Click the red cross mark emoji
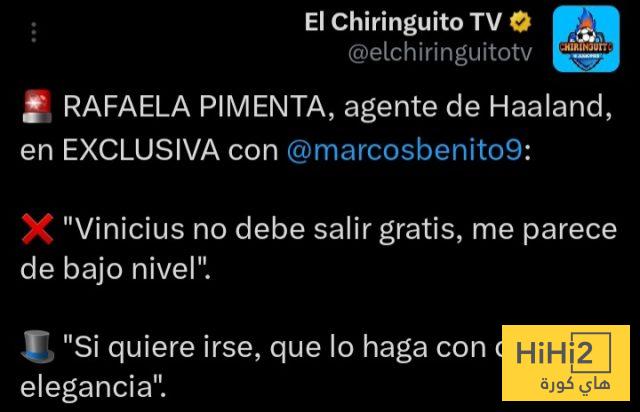This screenshot has width=640, height=412. pos(37,229)
